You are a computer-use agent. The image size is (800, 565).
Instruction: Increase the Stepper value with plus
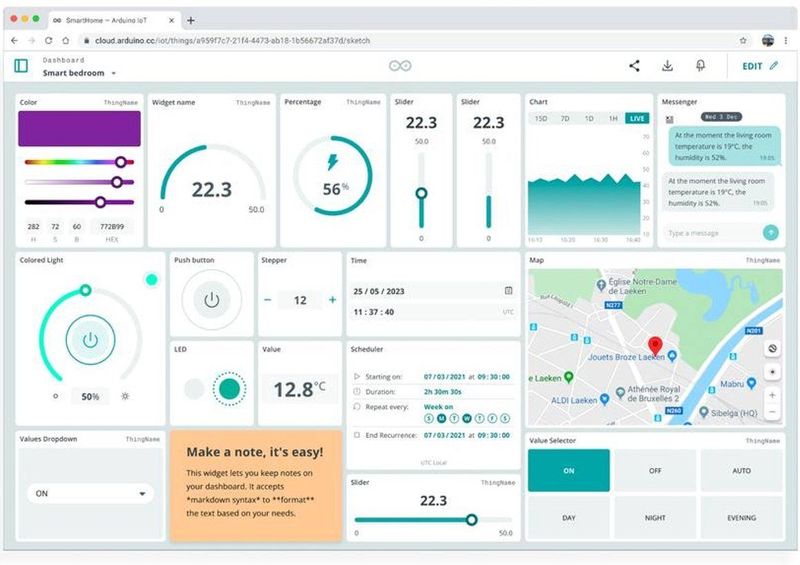[x=332, y=300]
